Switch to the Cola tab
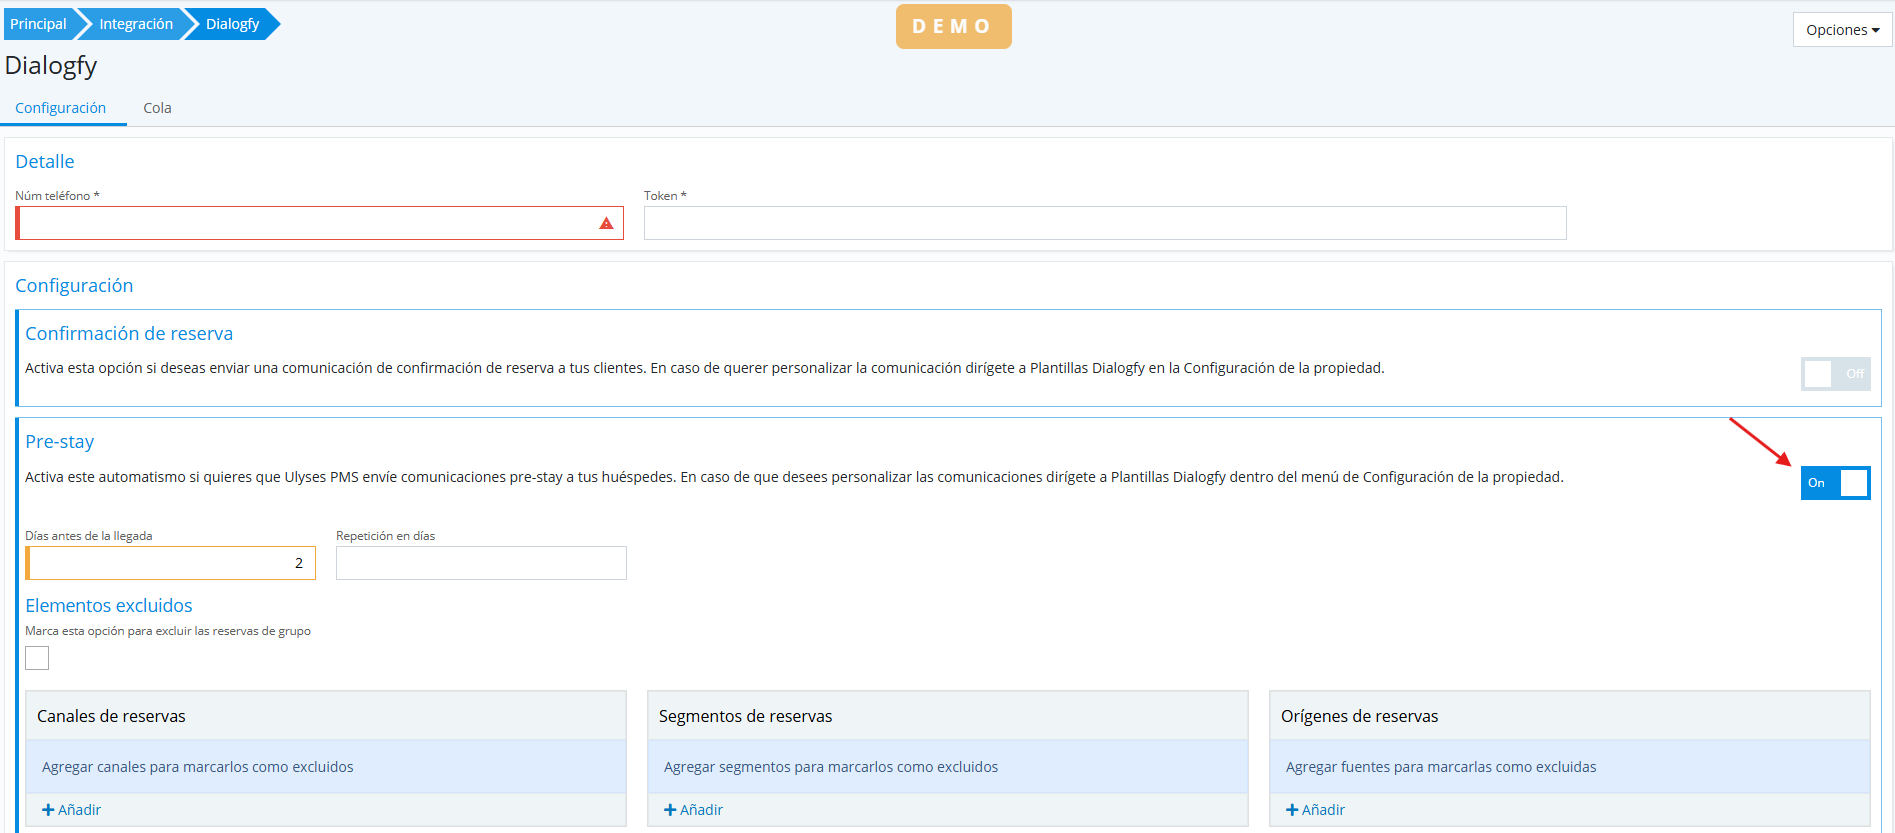 pos(157,108)
